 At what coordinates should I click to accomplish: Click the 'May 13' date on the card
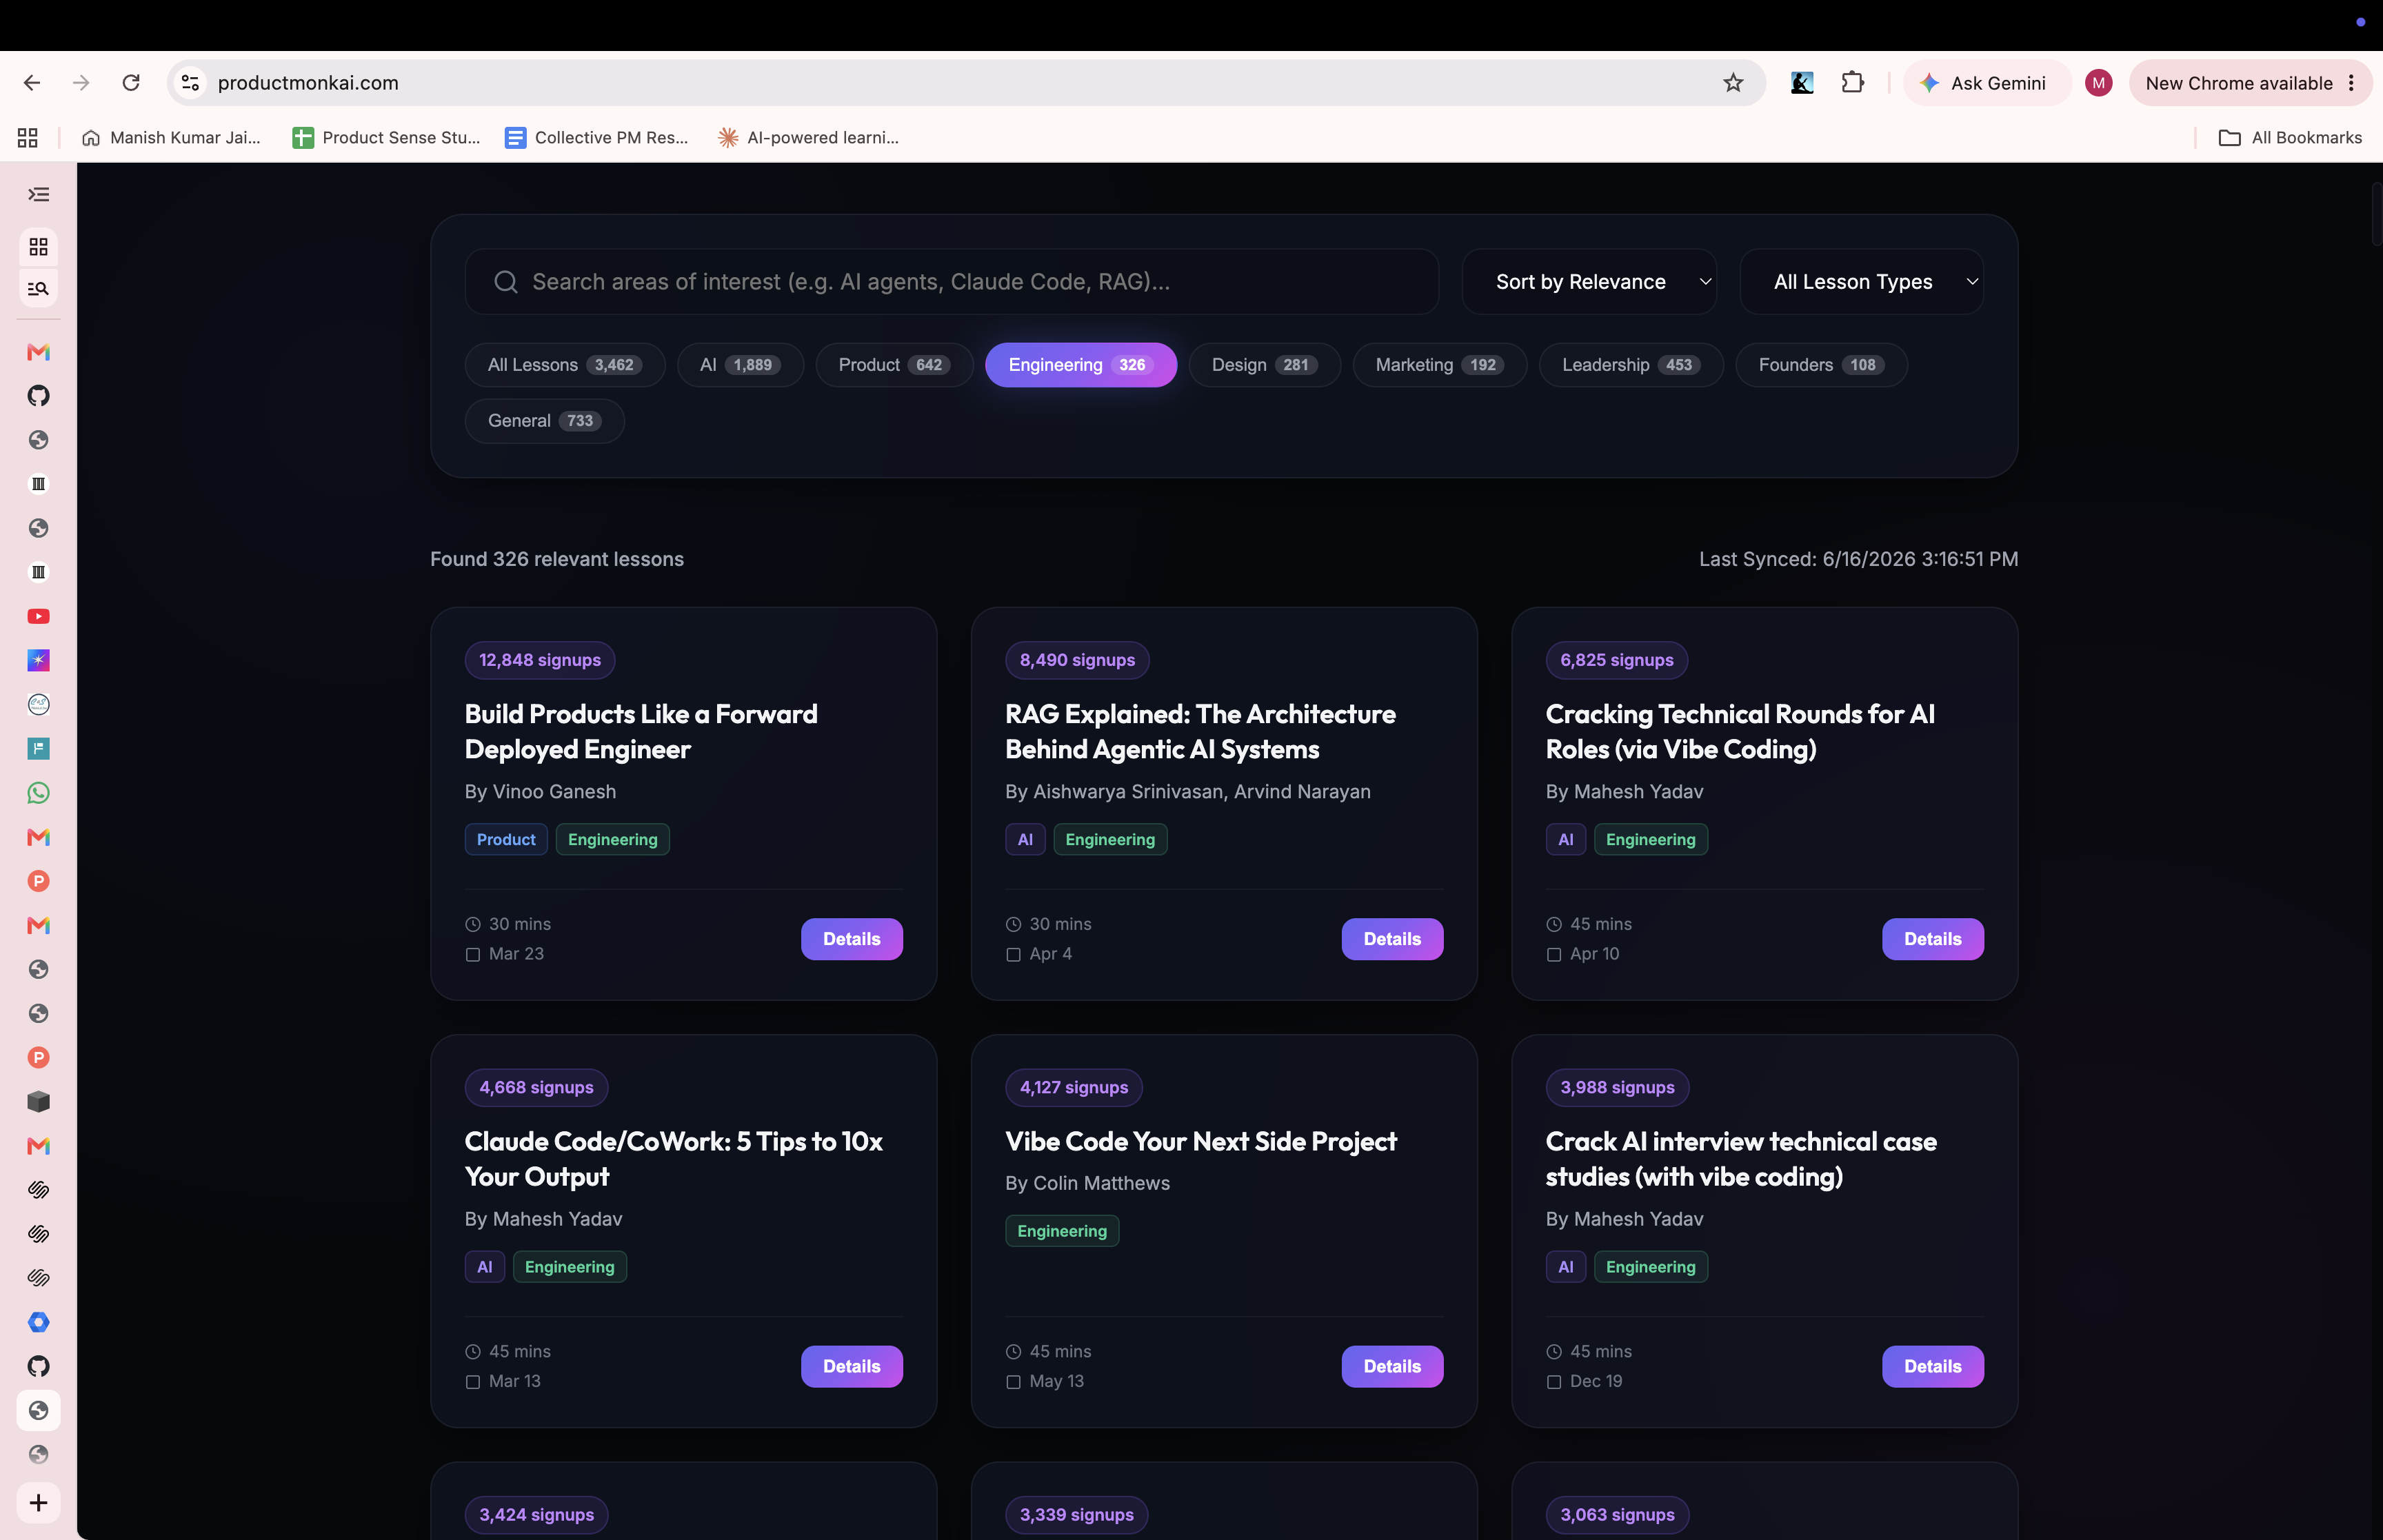tap(1056, 1381)
